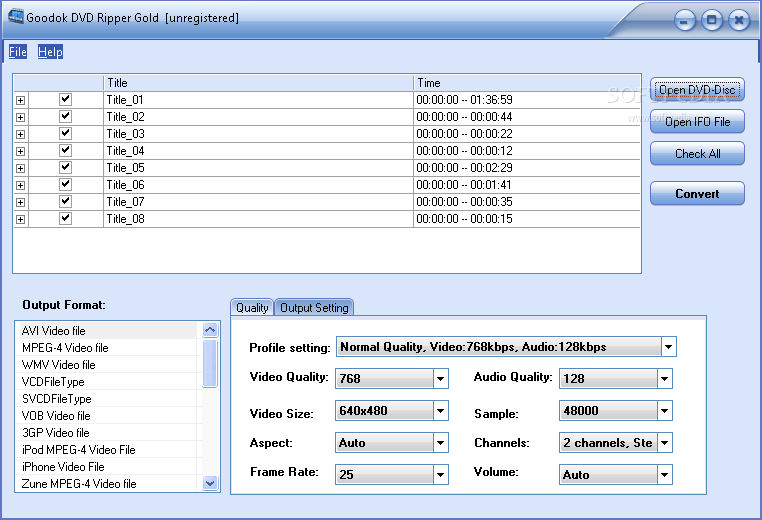Image resolution: width=762 pixels, height=520 pixels.
Task: Open the Audio Quality dropdown
Action: pos(664,379)
